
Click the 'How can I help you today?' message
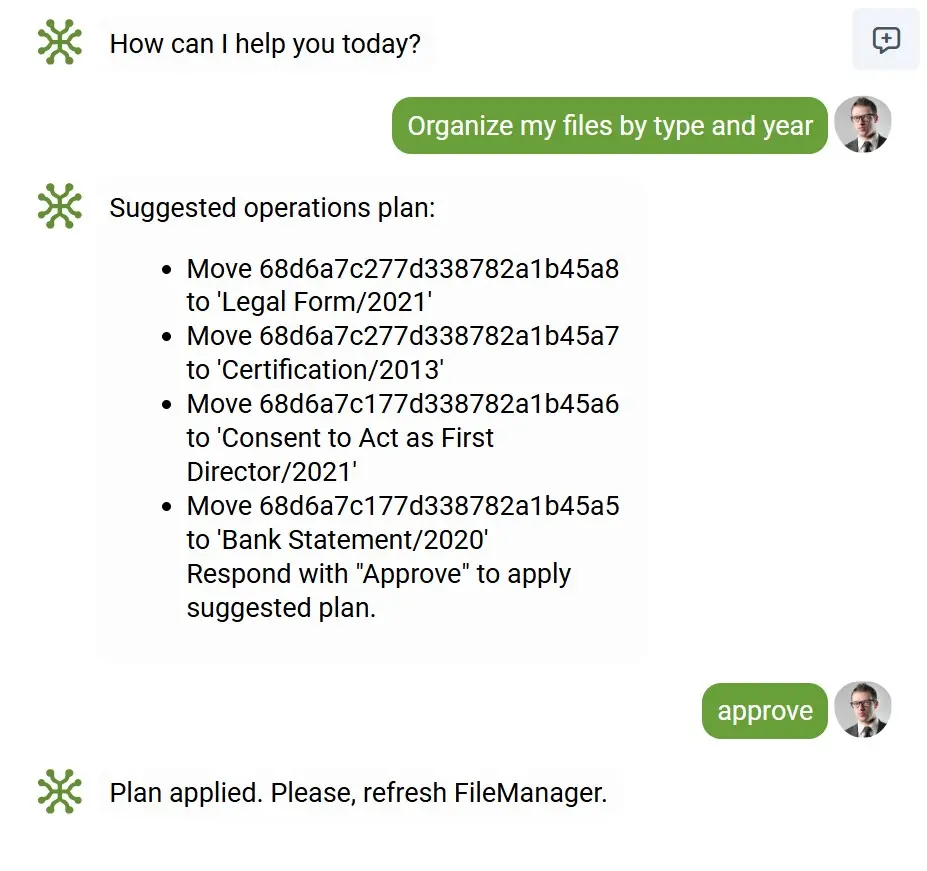(x=265, y=44)
